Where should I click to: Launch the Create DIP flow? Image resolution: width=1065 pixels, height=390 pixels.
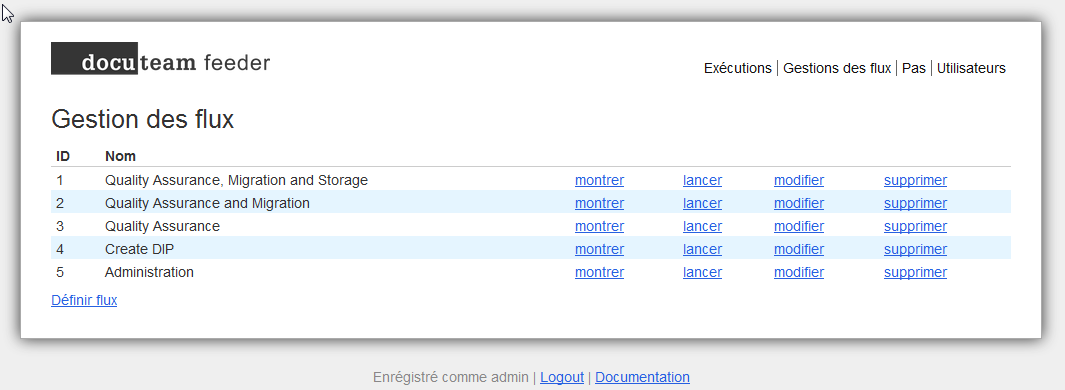click(x=702, y=249)
